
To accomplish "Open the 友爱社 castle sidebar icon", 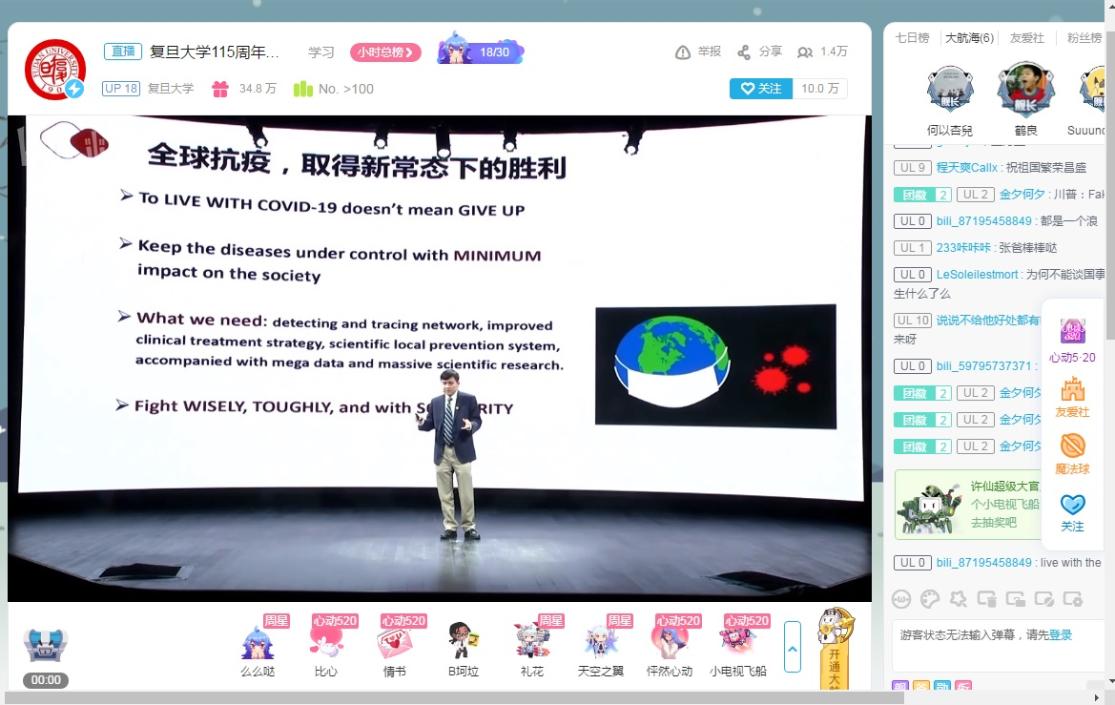I will (x=1072, y=390).
